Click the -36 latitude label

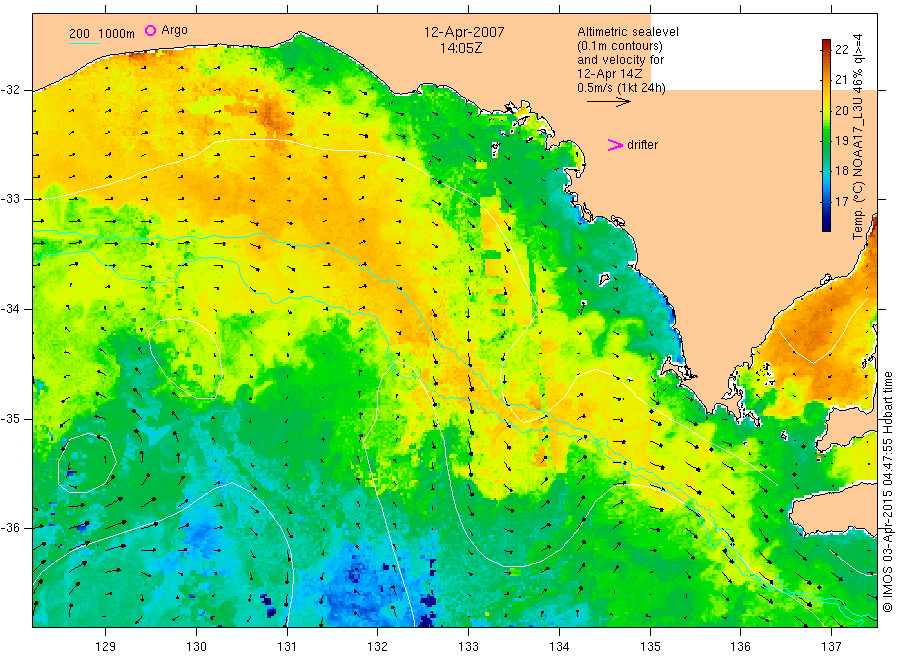[x=10, y=528]
